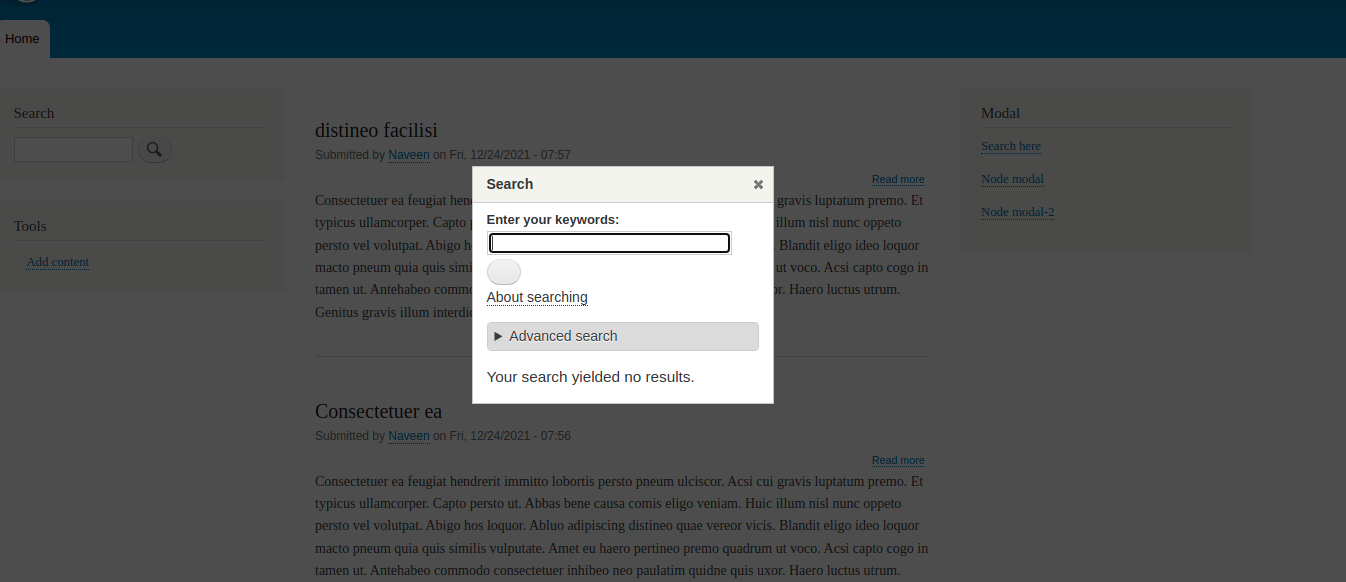Click the magnifying glass search icon in sidebar
This screenshot has height=582, width=1346.
point(154,149)
